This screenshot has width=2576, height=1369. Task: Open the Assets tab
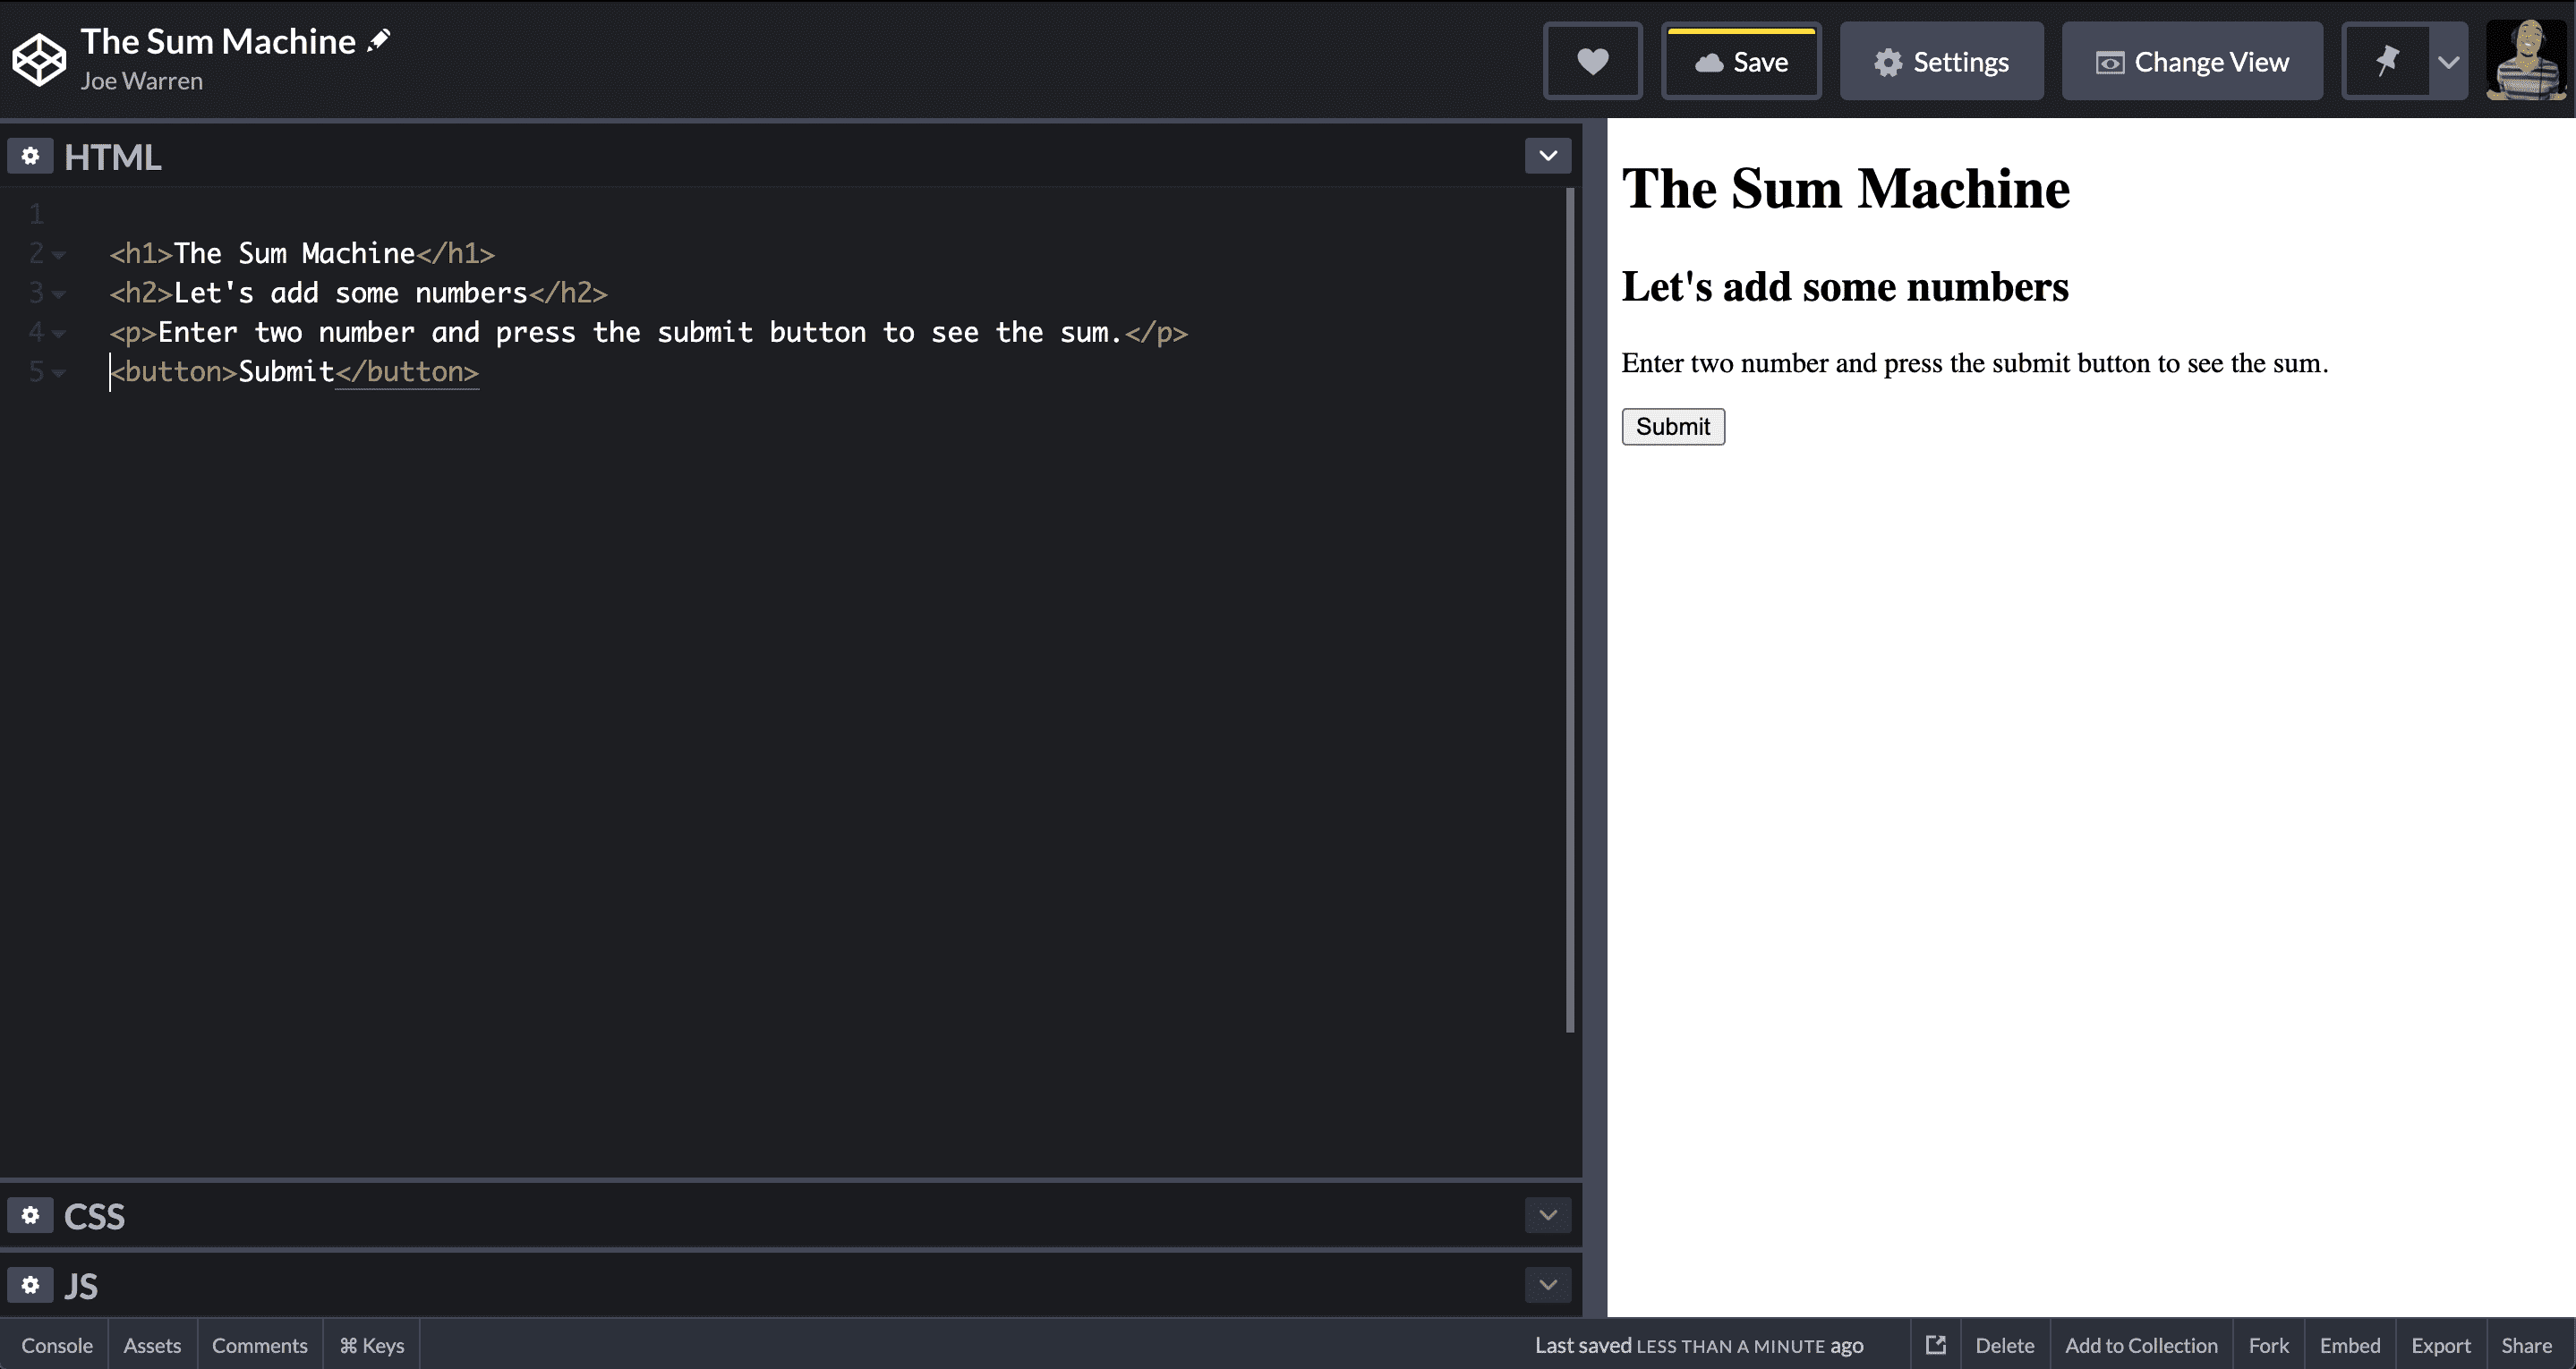[152, 1345]
